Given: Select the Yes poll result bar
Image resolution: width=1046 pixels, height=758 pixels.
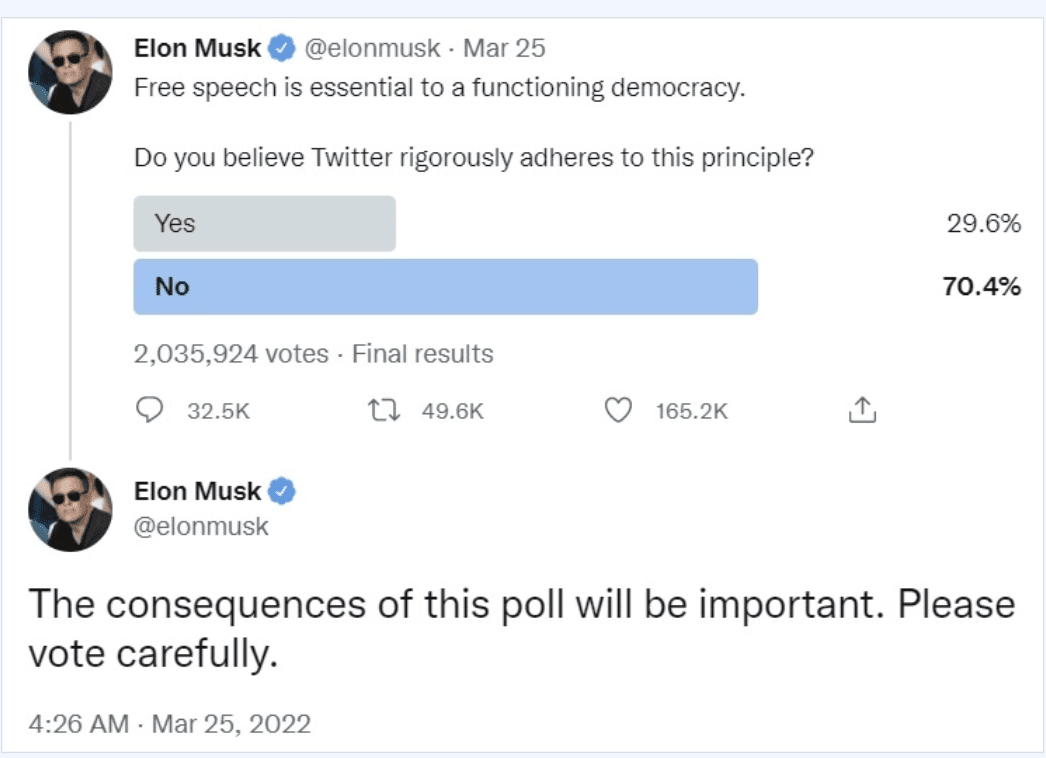Looking at the screenshot, I should pyautogui.click(x=265, y=223).
